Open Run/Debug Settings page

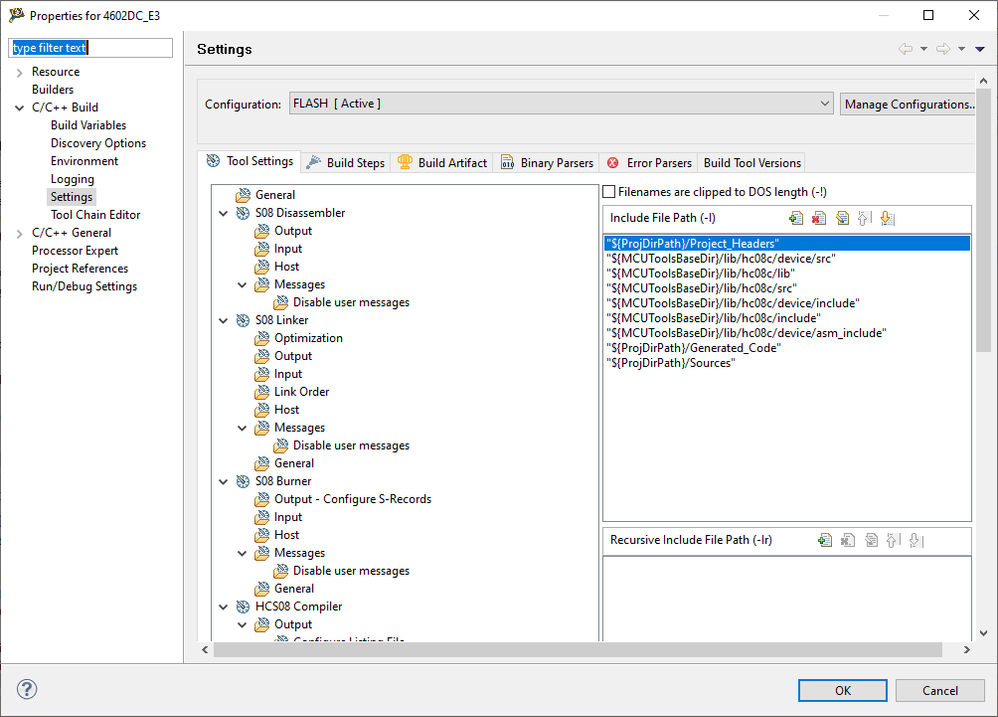click(x=85, y=286)
